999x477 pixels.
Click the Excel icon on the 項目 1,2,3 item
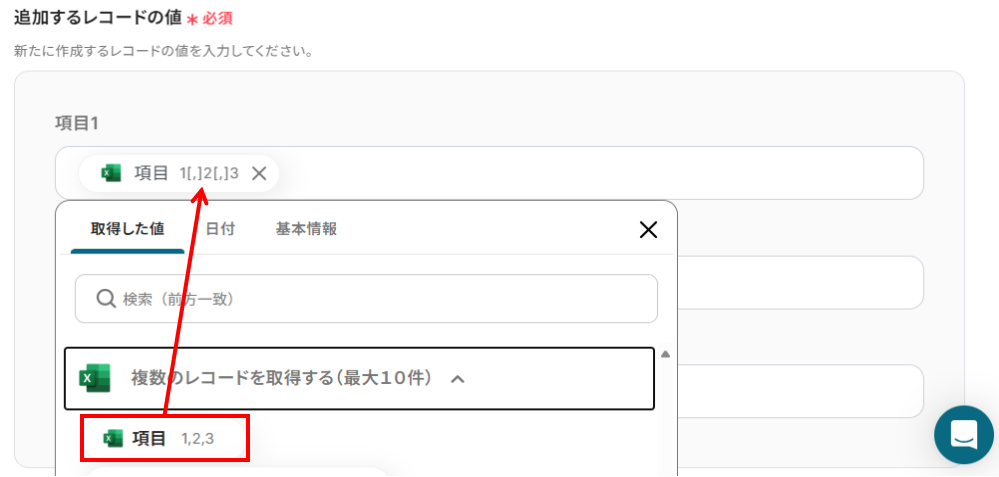coord(113,439)
